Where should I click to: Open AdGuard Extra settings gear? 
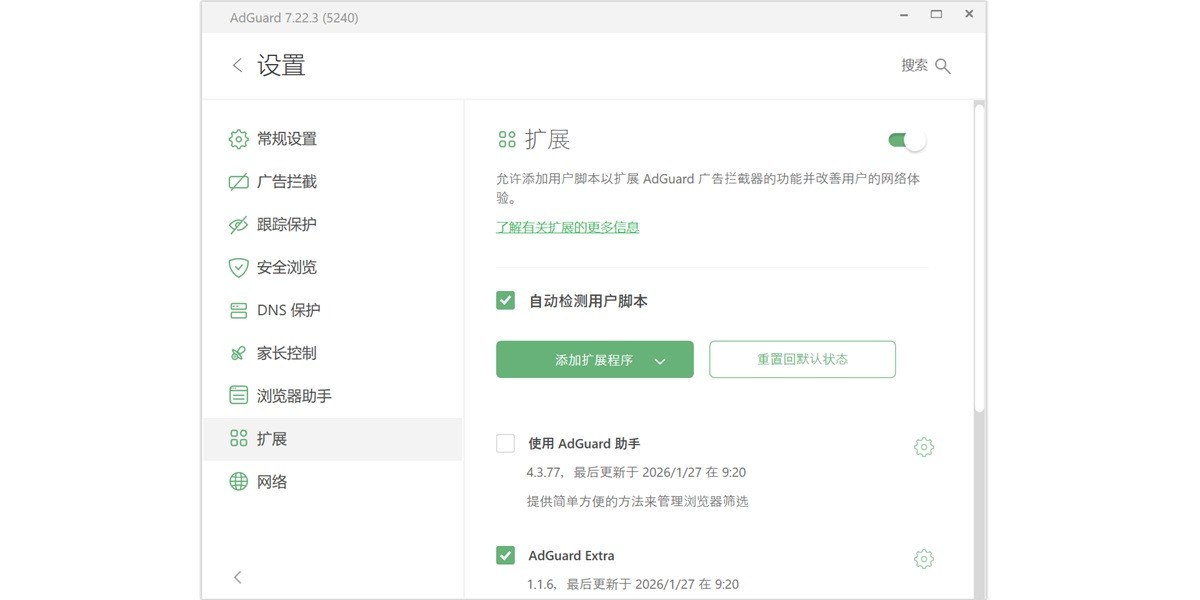coord(923,558)
